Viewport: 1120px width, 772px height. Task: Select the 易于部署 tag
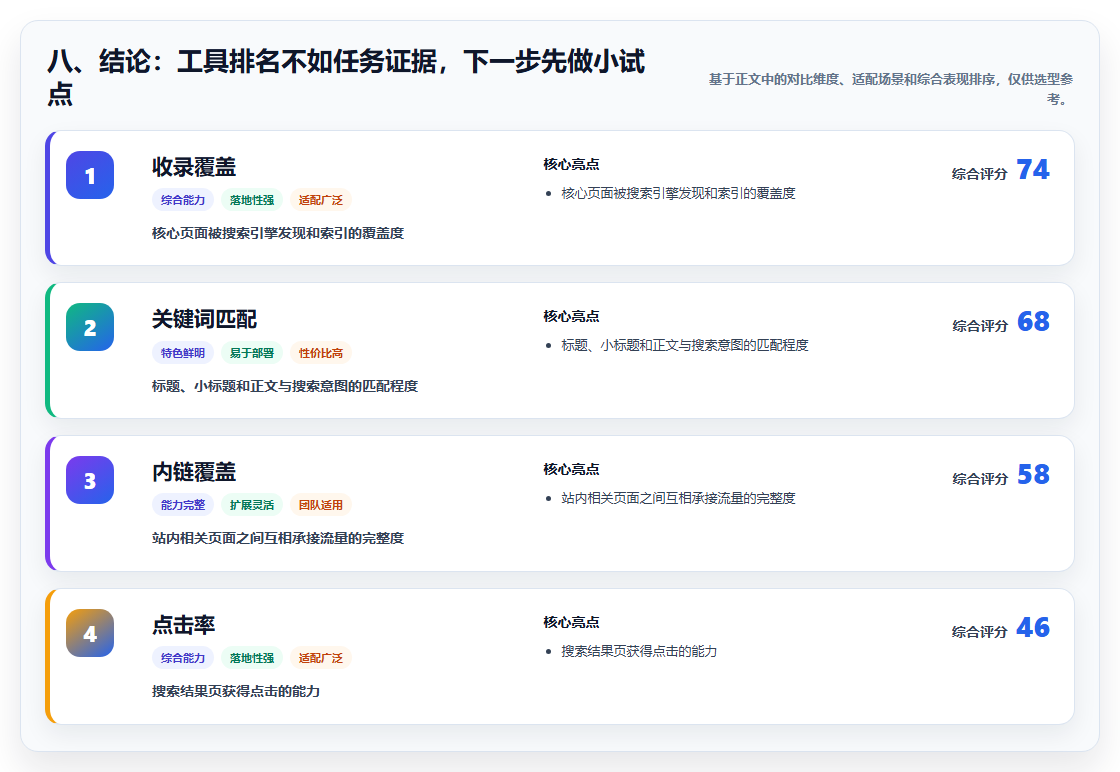pyautogui.click(x=252, y=353)
